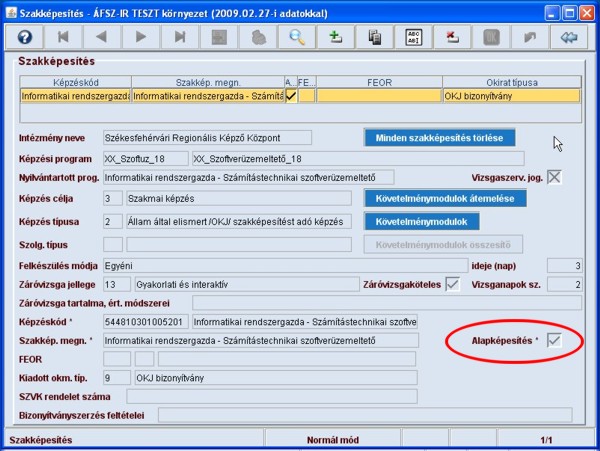The height and width of the screenshot is (451, 600).
Task: Check the A. column box in table row
Action: point(291,97)
